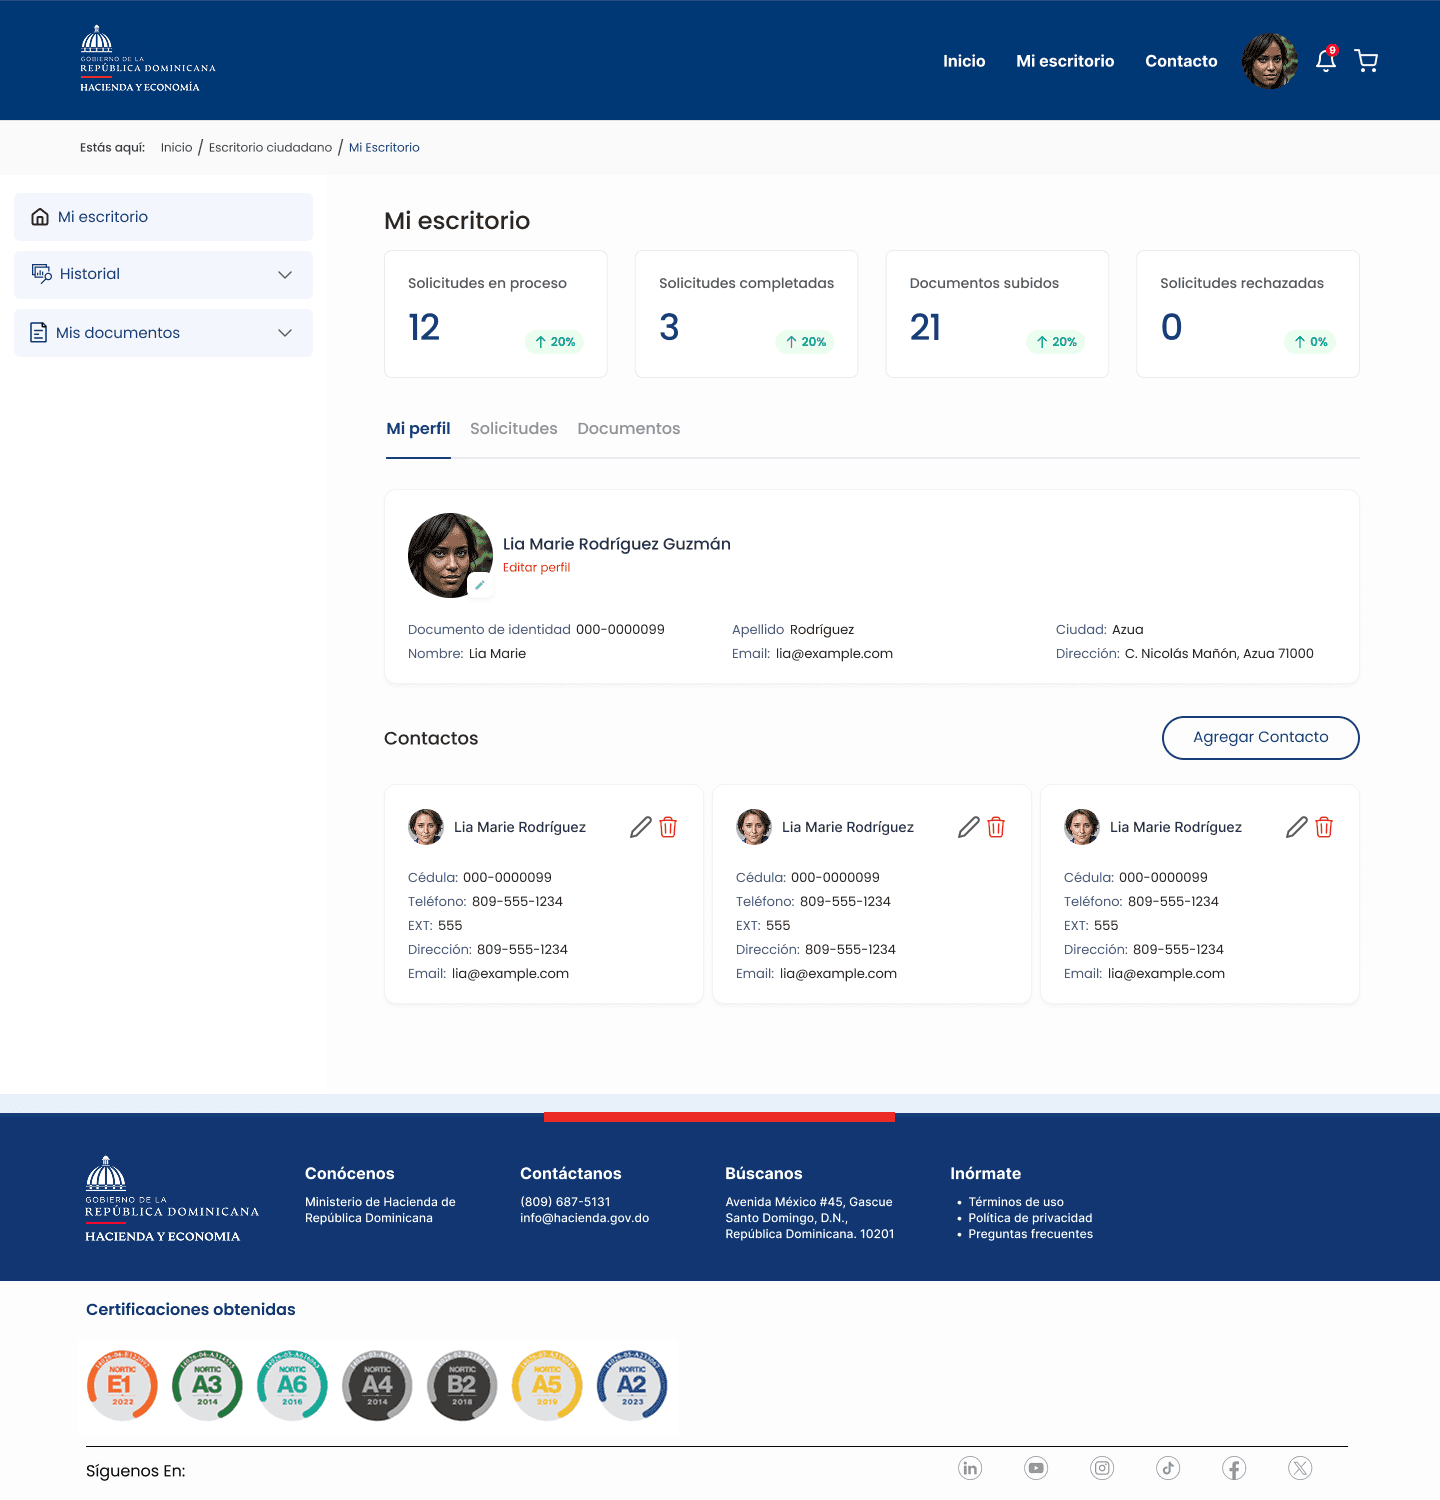Image resolution: width=1440 pixels, height=1500 pixels.
Task: Expand the Mis documentos chevron
Action: (285, 333)
